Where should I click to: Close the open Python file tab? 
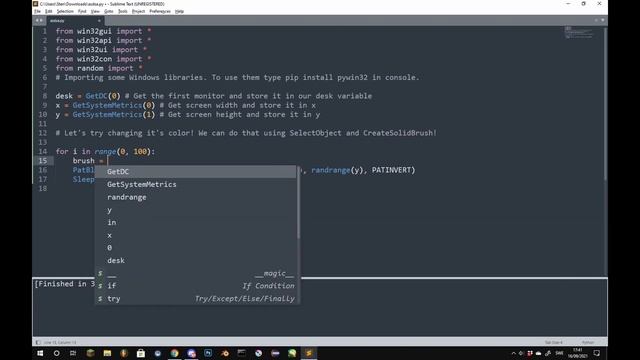(x=99, y=20)
